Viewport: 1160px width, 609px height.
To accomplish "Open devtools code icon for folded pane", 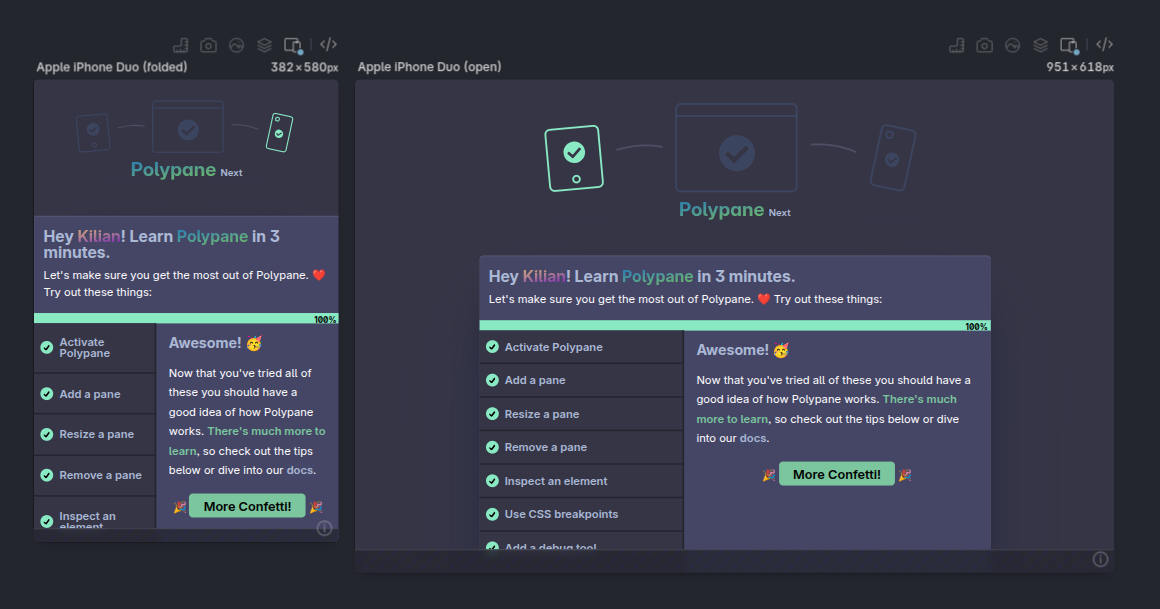I will [328, 44].
